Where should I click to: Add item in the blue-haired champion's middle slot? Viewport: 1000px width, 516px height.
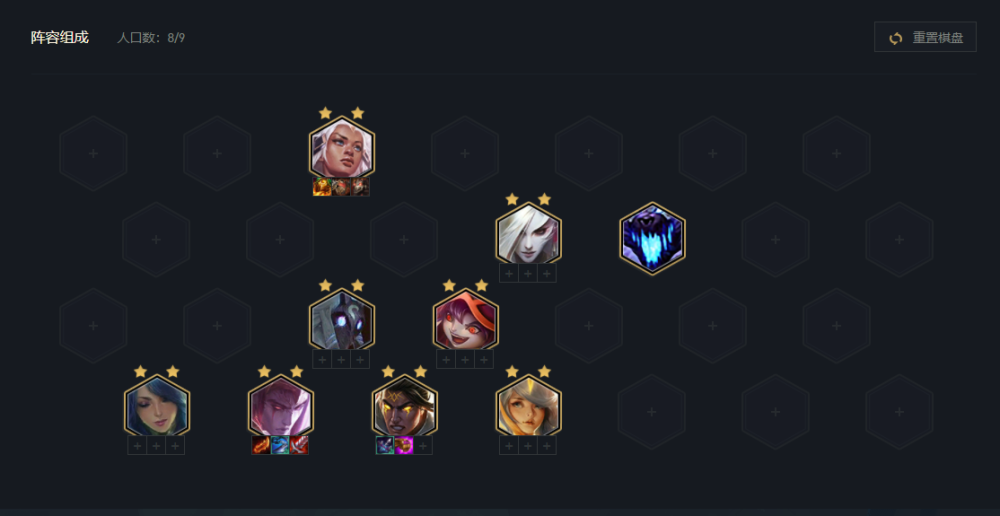pos(156,445)
